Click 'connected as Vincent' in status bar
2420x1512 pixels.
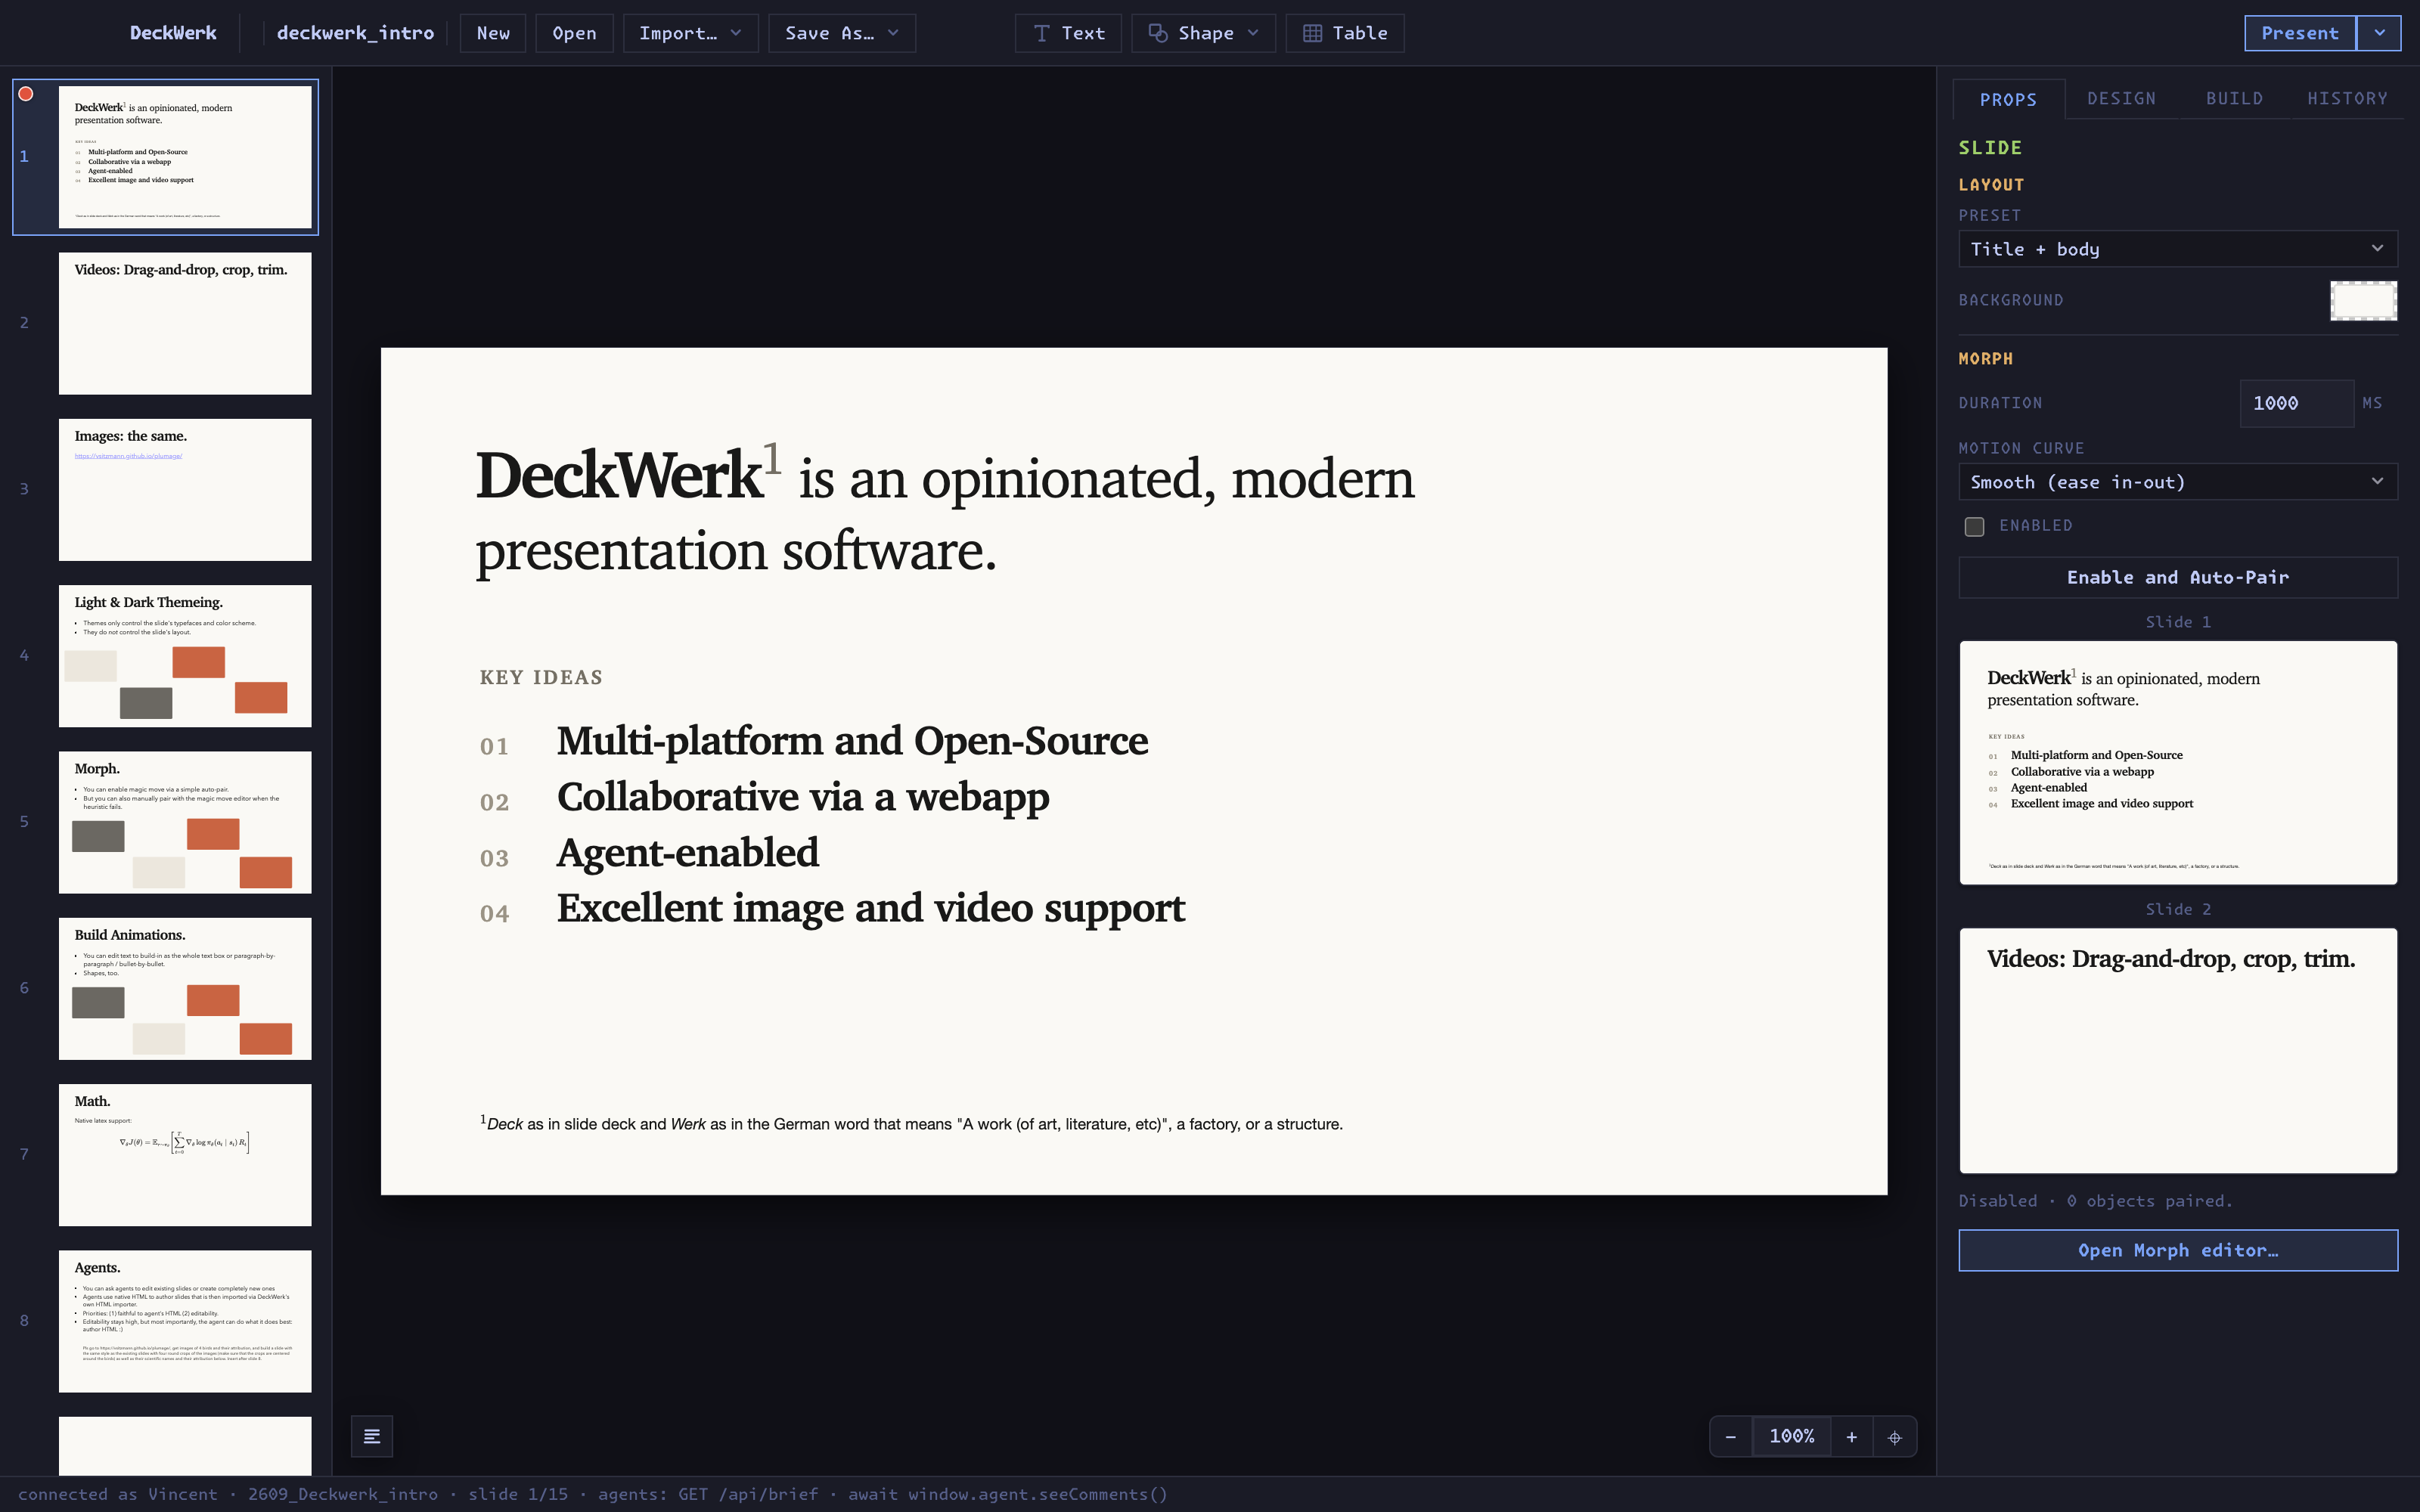coord(117,1494)
